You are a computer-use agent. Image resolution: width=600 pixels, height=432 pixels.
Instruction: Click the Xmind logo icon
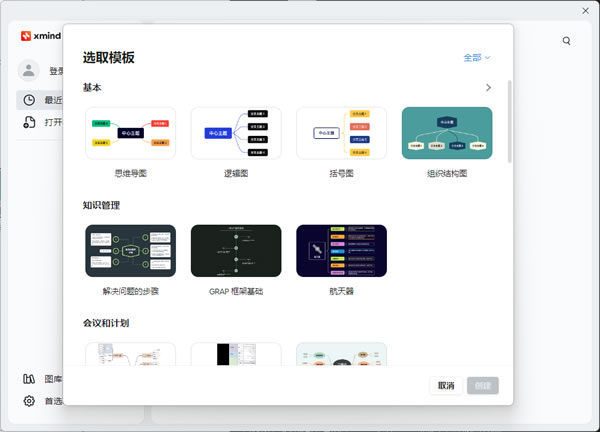click(26, 37)
